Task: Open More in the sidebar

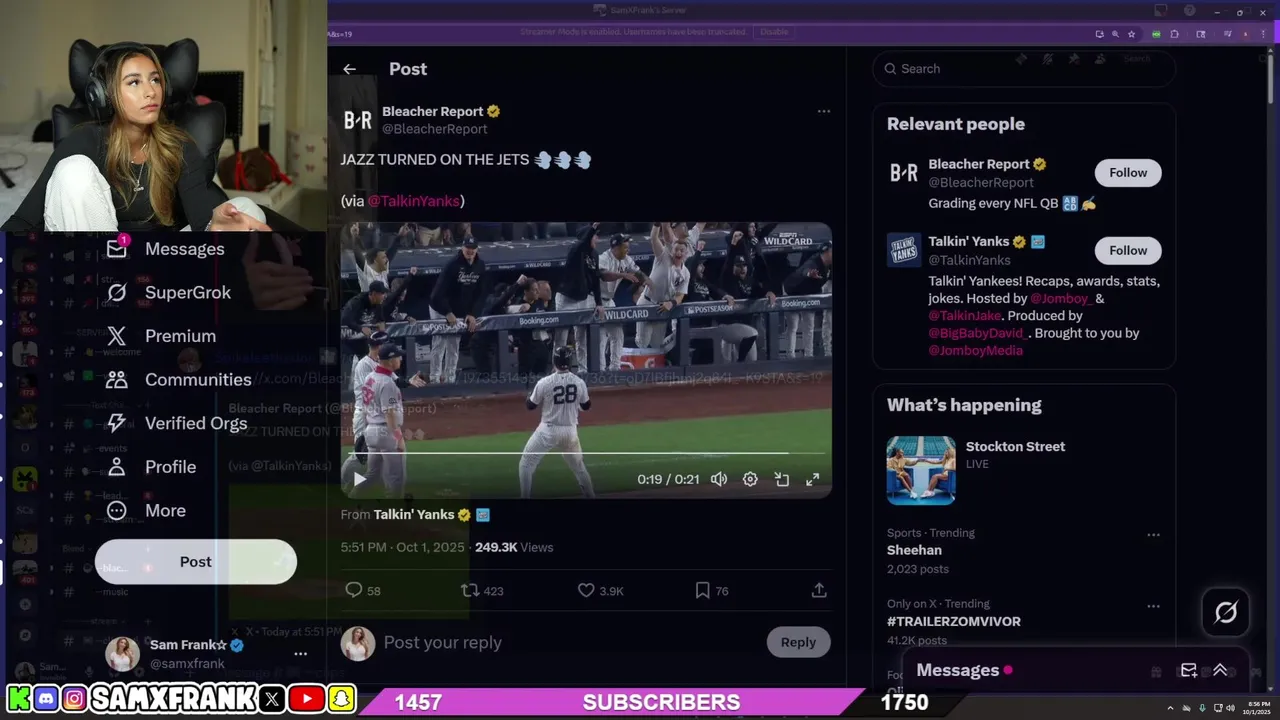Action: [x=145, y=510]
